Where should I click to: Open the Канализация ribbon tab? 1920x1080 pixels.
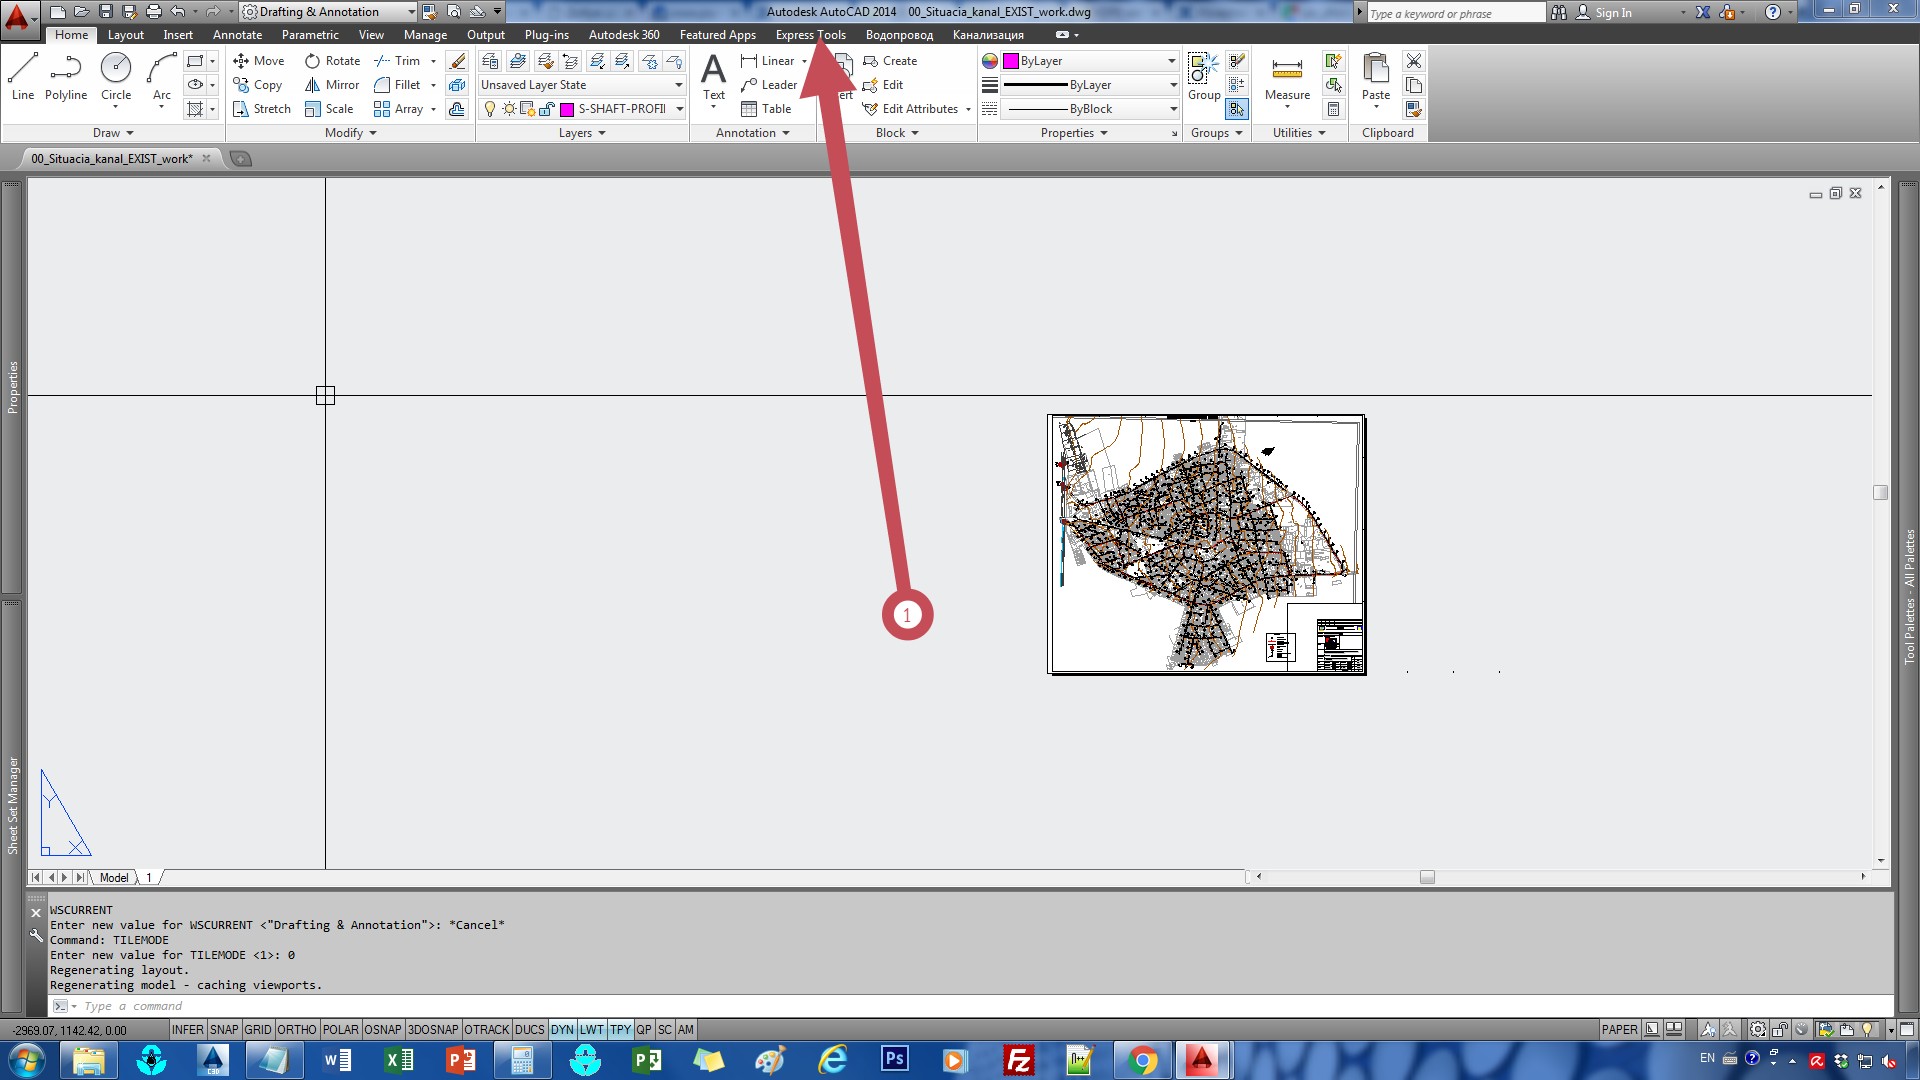coord(989,34)
